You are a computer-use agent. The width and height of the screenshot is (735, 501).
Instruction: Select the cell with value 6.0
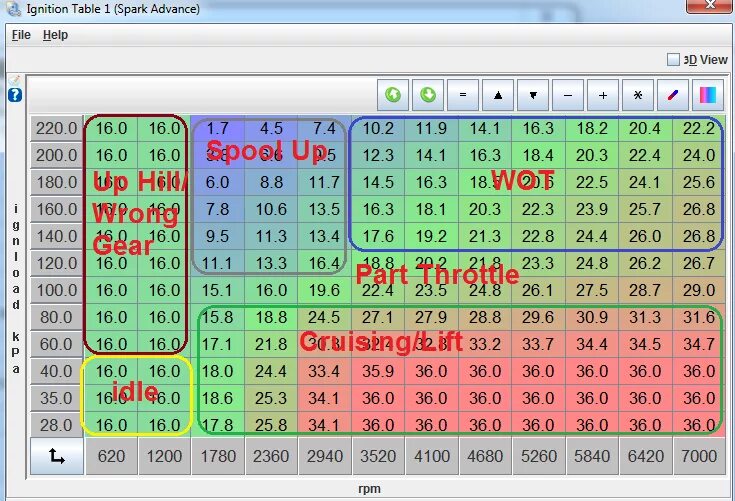(x=218, y=182)
